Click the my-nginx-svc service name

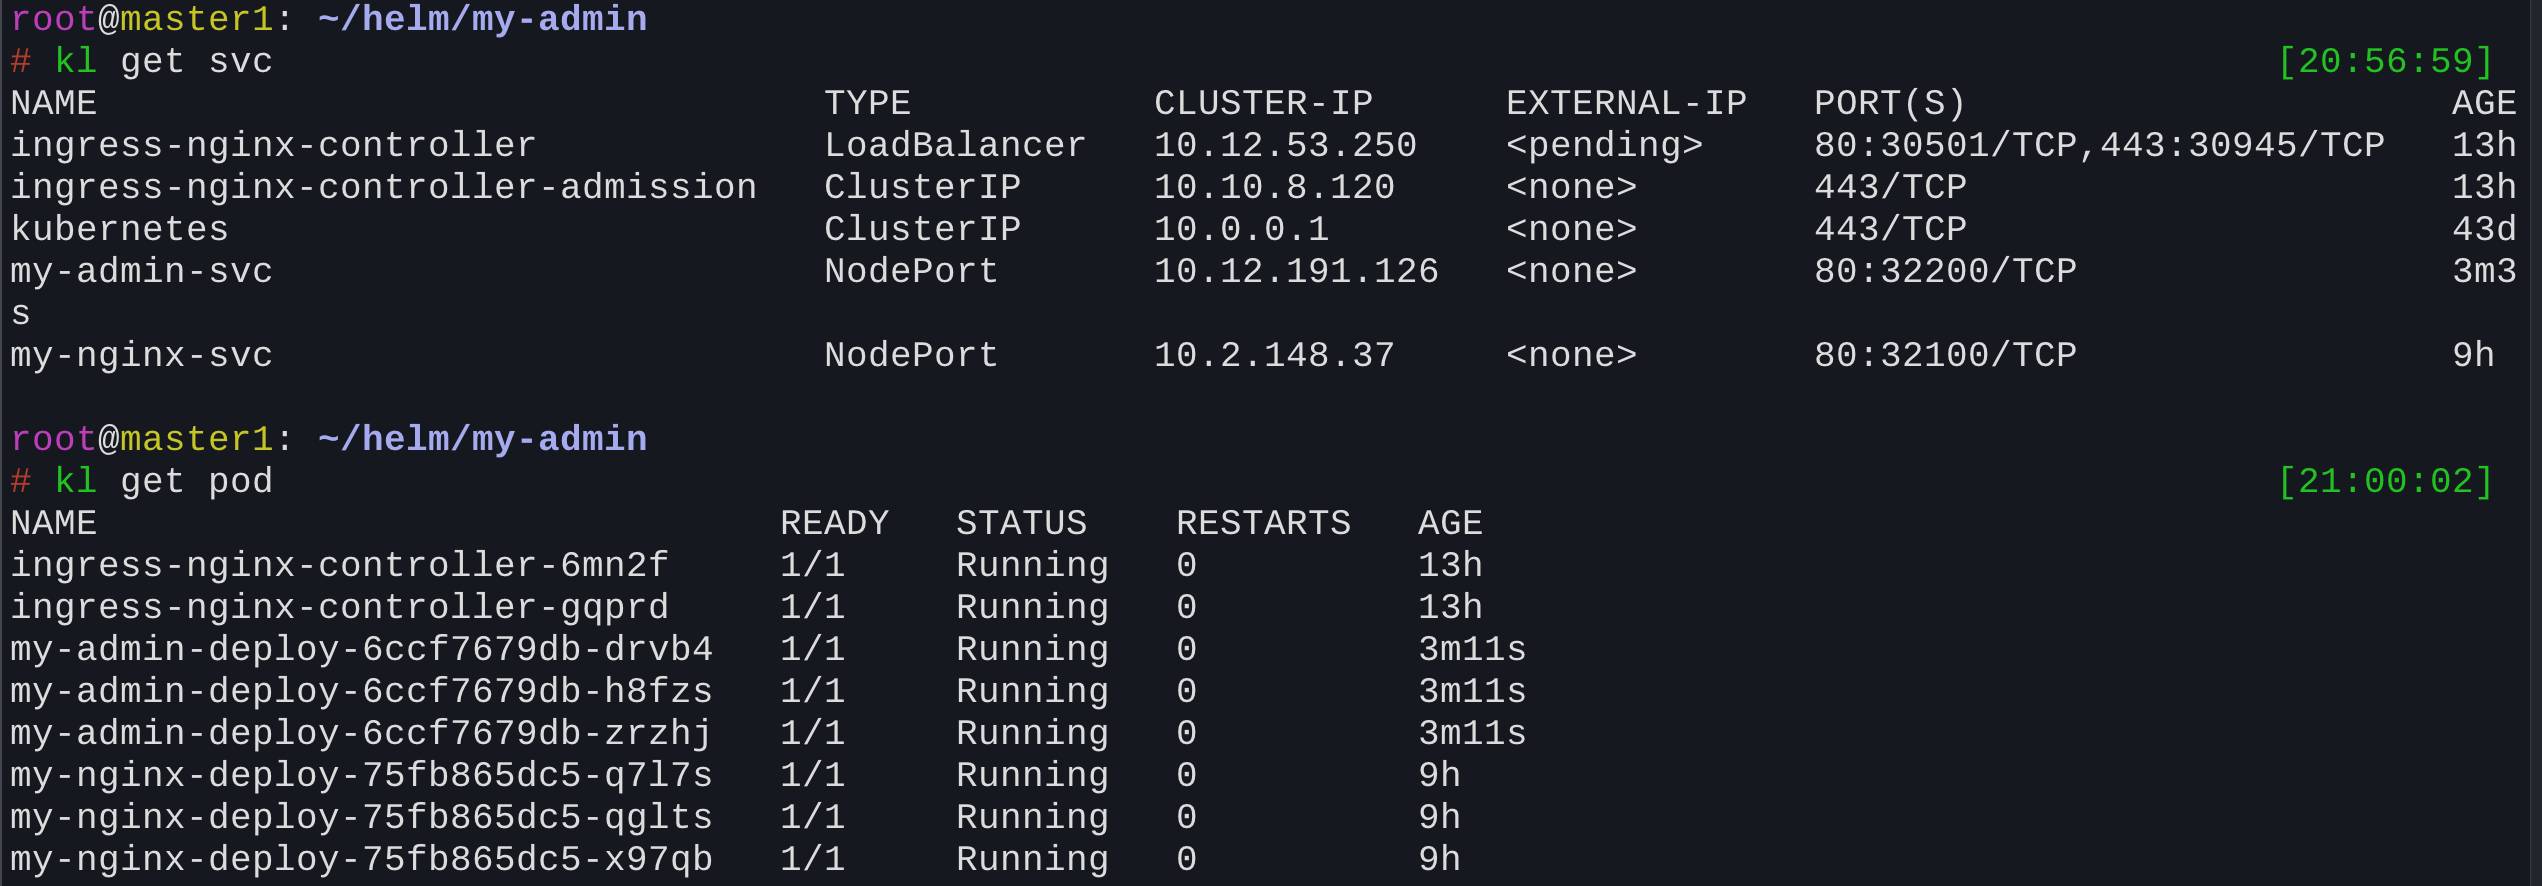(141, 356)
